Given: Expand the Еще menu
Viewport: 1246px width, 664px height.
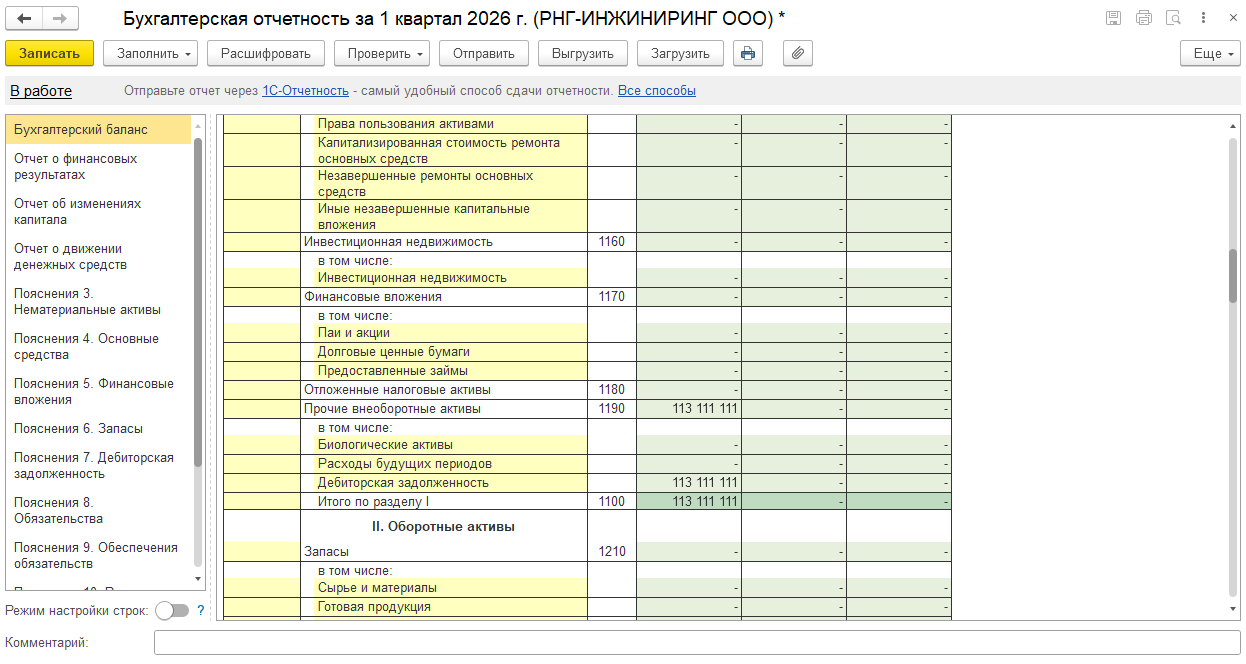Looking at the screenshot, I should click(x=1210, y=54).
